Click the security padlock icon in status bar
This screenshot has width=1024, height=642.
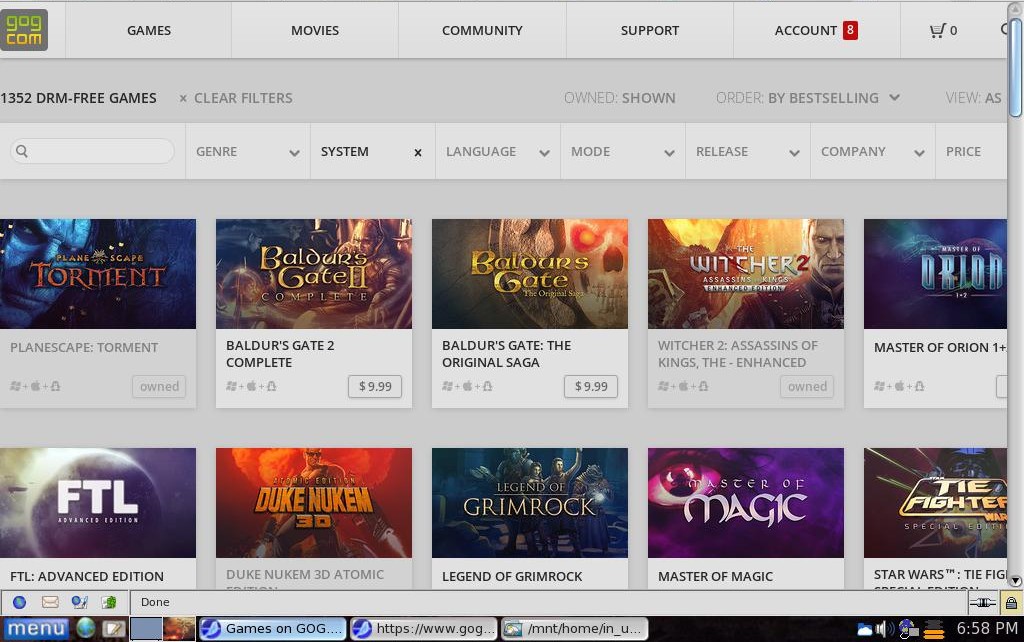tap(1011, 603)
